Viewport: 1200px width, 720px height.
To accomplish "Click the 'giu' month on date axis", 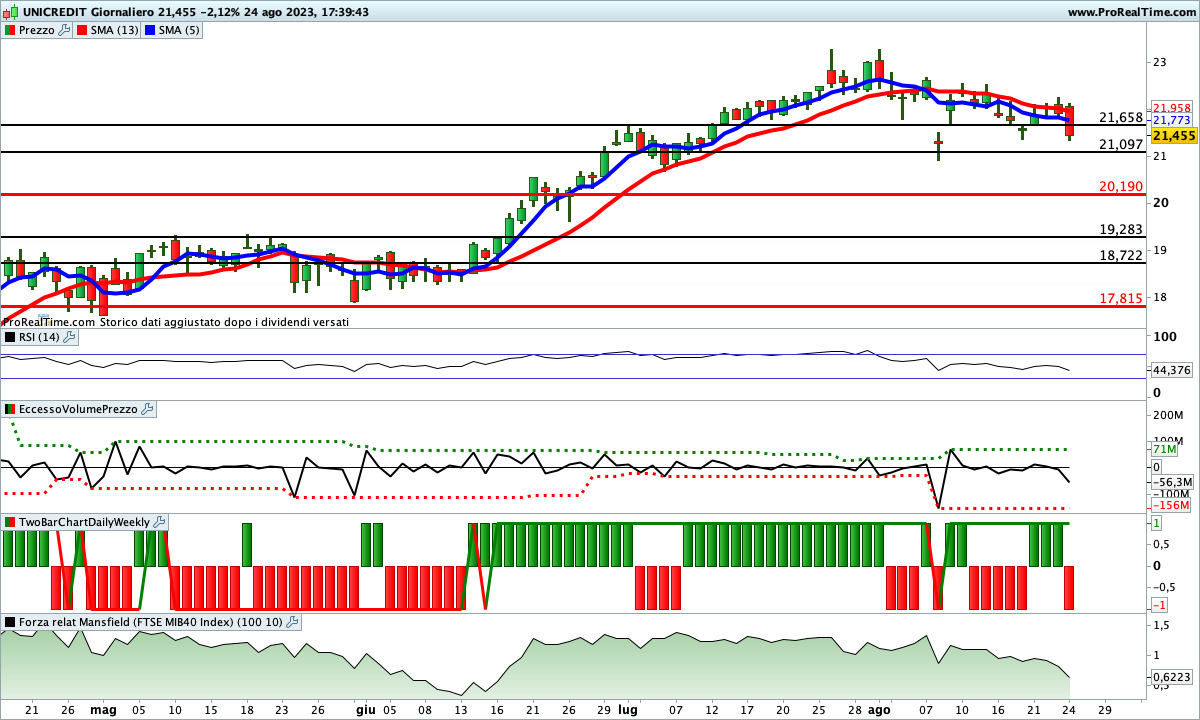I will [365, 709].
